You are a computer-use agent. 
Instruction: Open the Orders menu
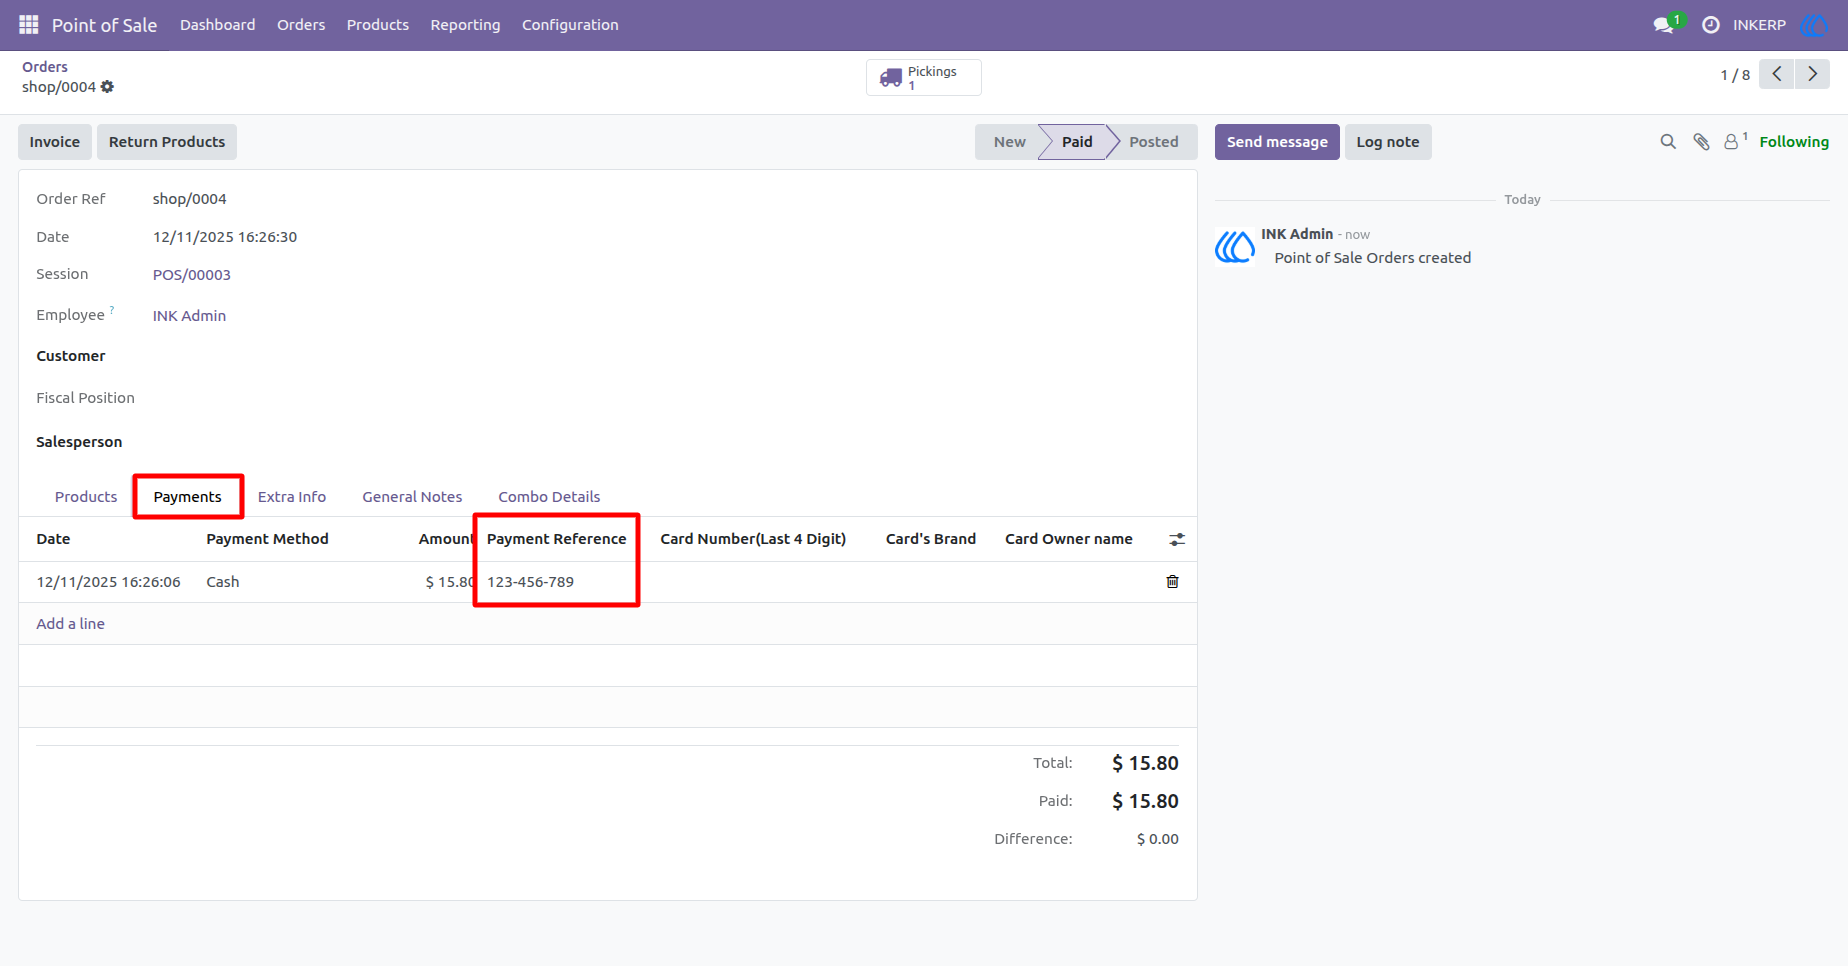coord(301,25)
